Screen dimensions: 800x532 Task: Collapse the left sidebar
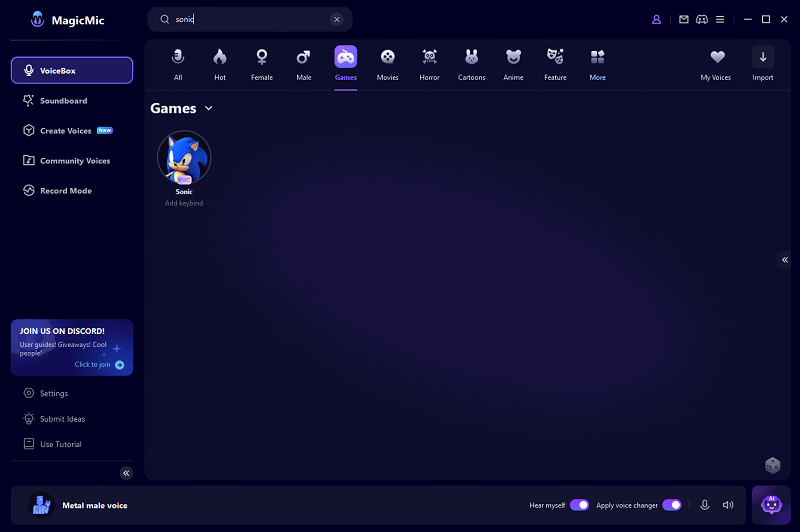(127, 473)
